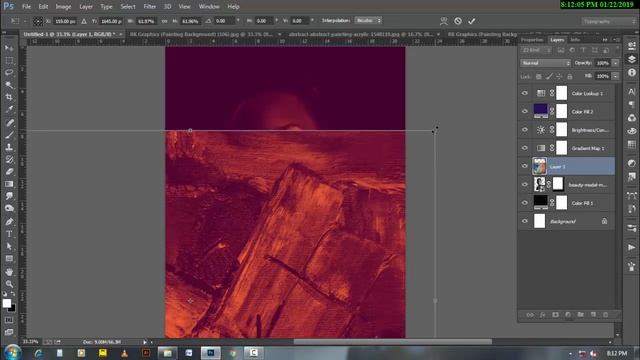The width and height of the screenshot is (640, 360).
Task: Click the Layer 1 thumbnail
Action: (x=540, y=166)
